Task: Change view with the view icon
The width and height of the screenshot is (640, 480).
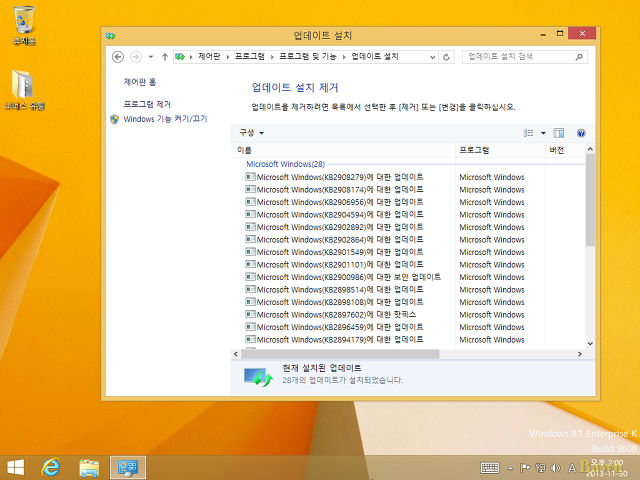Action: pyautogui.click(x=529, y=133)
